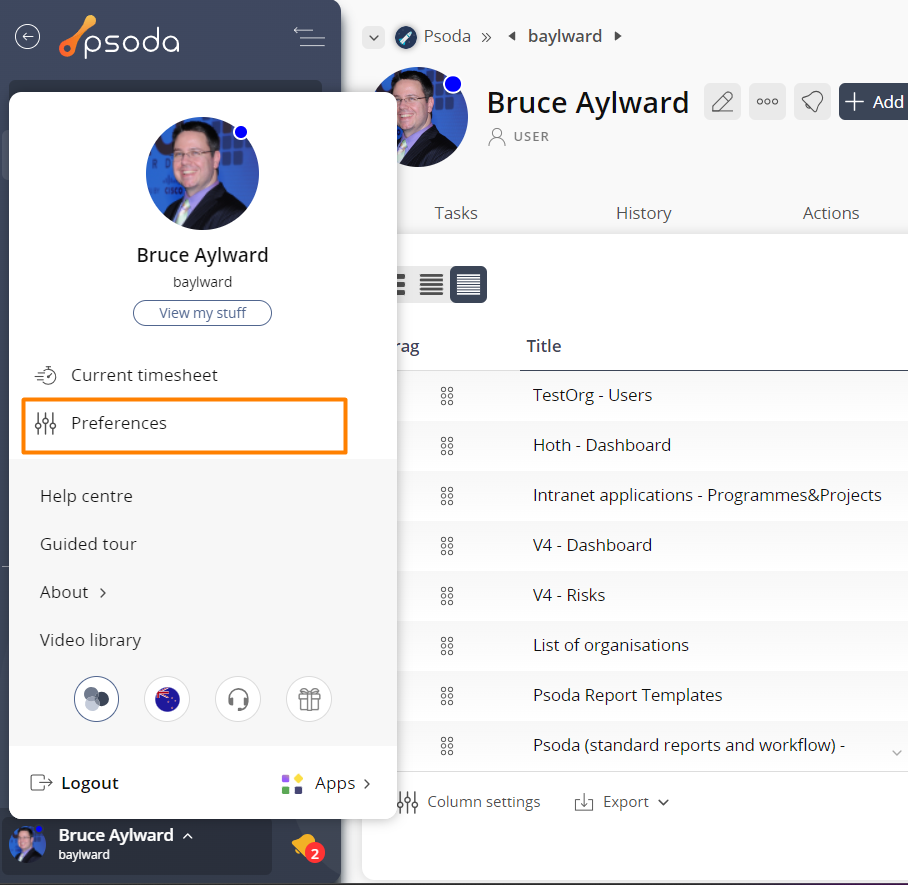Click the Current timesheet stopwatch icon
The height and width of the screenshot is (885, 908).
[x=46, y=375]
